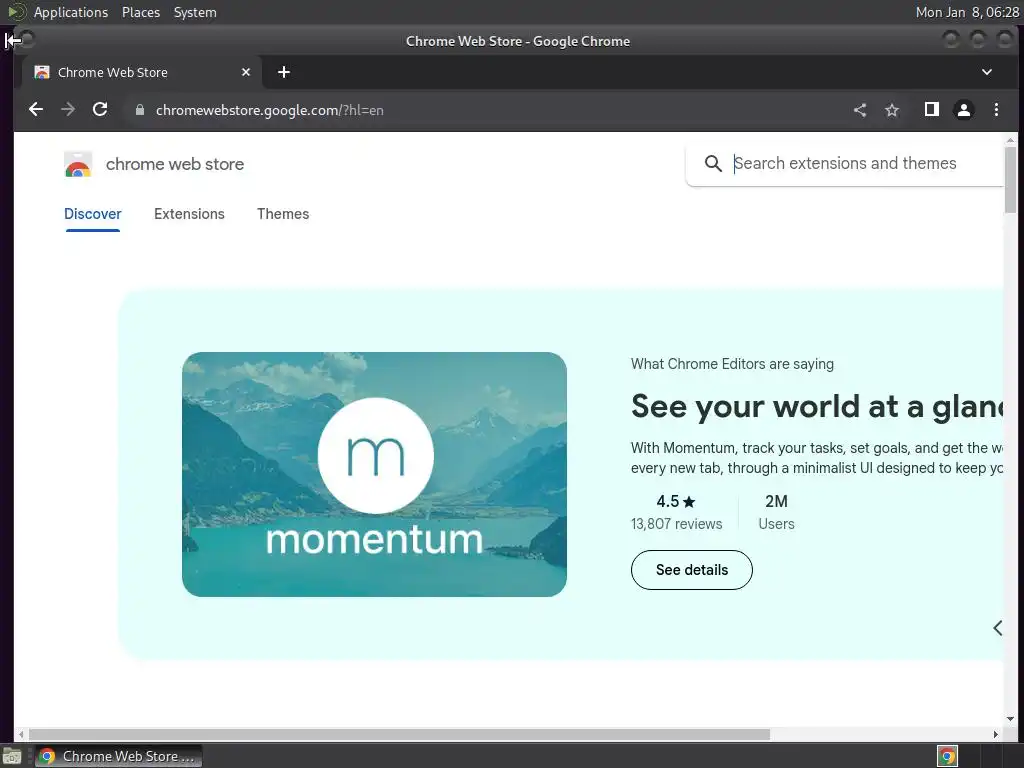The height and width of the screenshot is (768, 1024).
Task: Click the Search extensions and themes field
Action: (x=844, y=163)
